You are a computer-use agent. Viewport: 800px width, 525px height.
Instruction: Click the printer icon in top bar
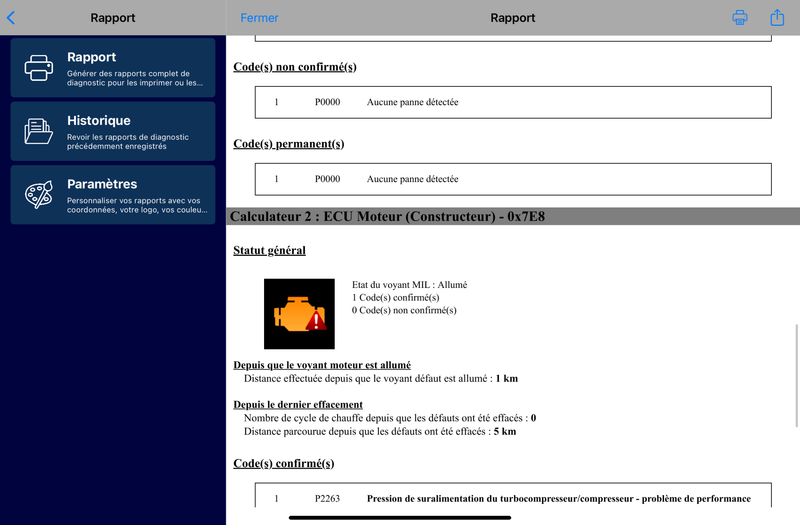(740, 17)
